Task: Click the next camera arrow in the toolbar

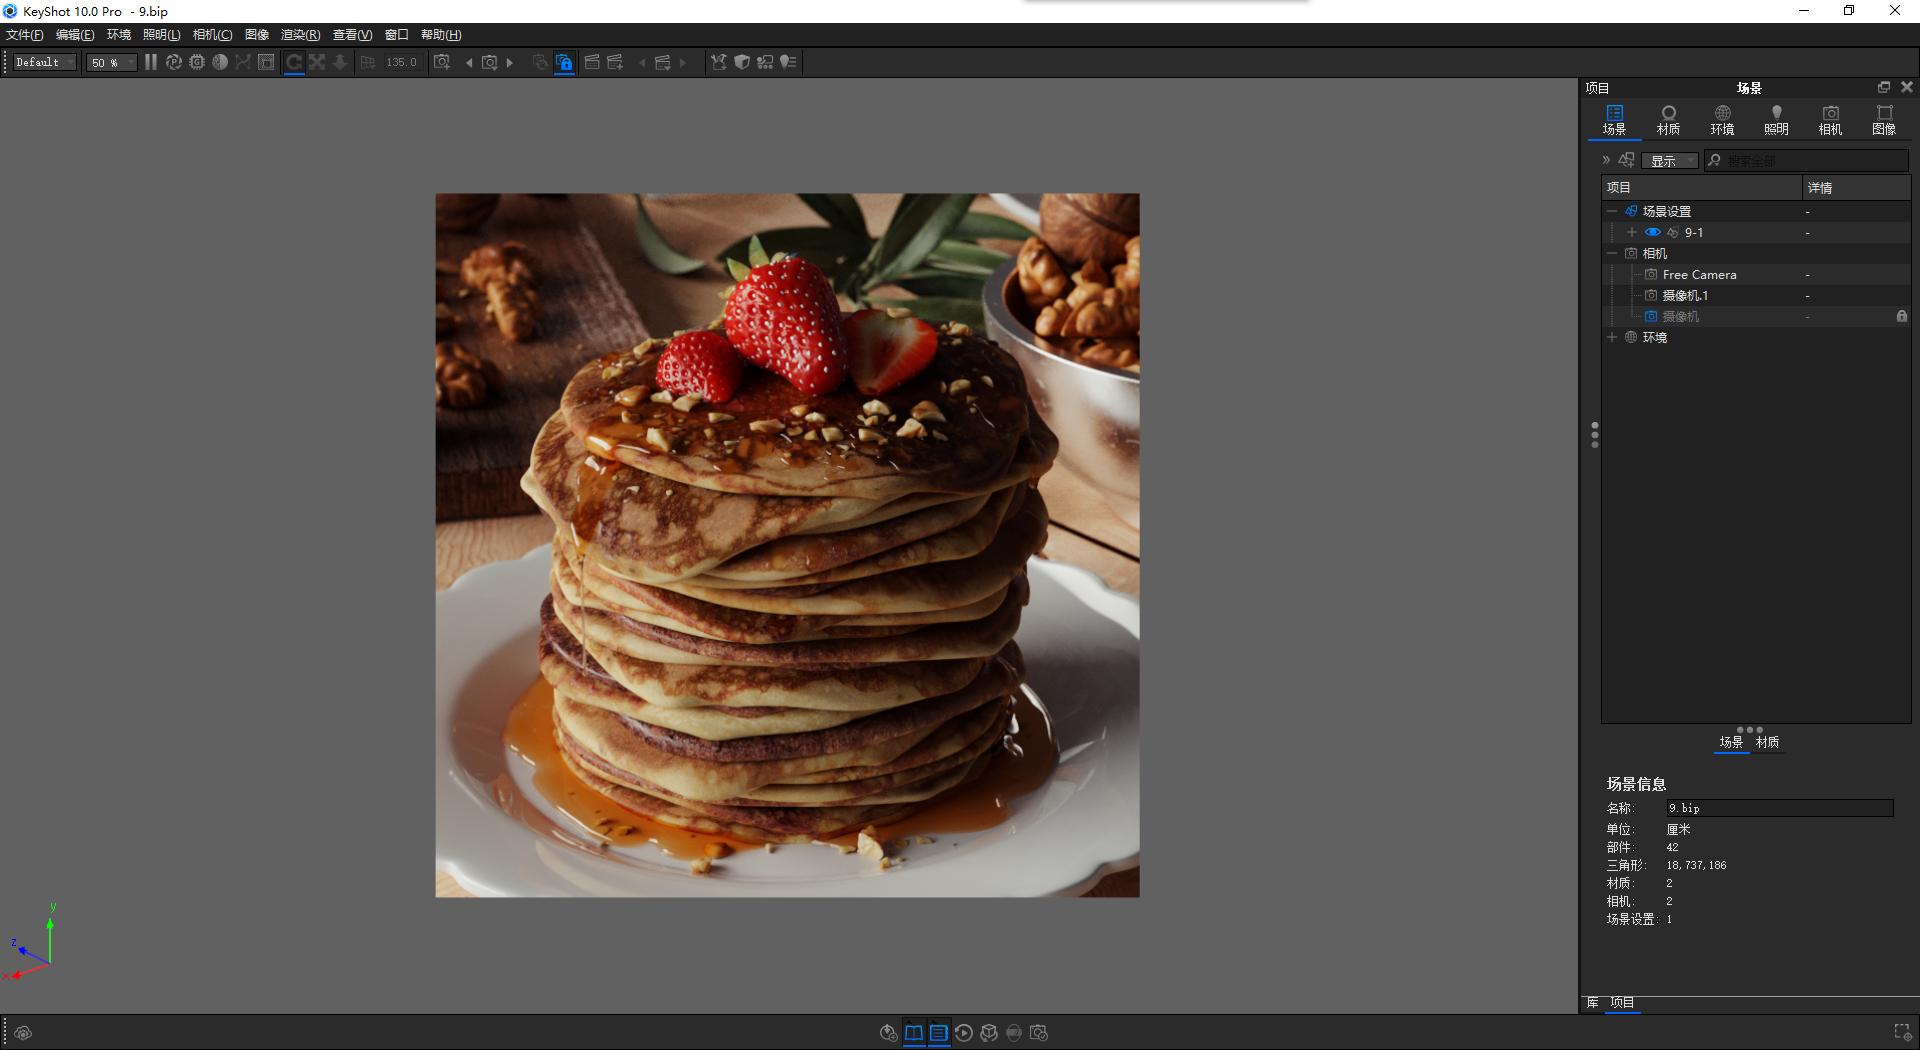Action: pos(510,62)
